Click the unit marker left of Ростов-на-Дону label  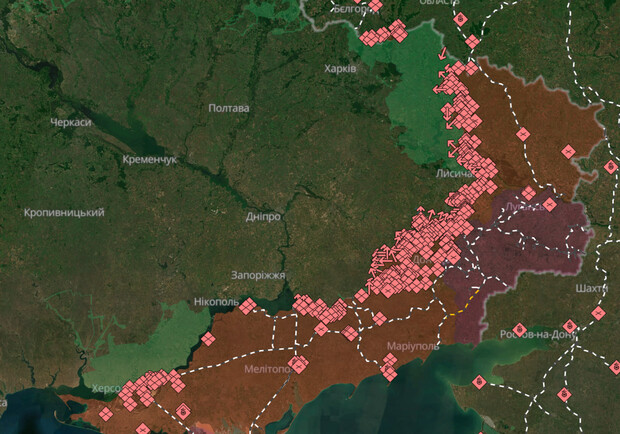pos(519,331)
